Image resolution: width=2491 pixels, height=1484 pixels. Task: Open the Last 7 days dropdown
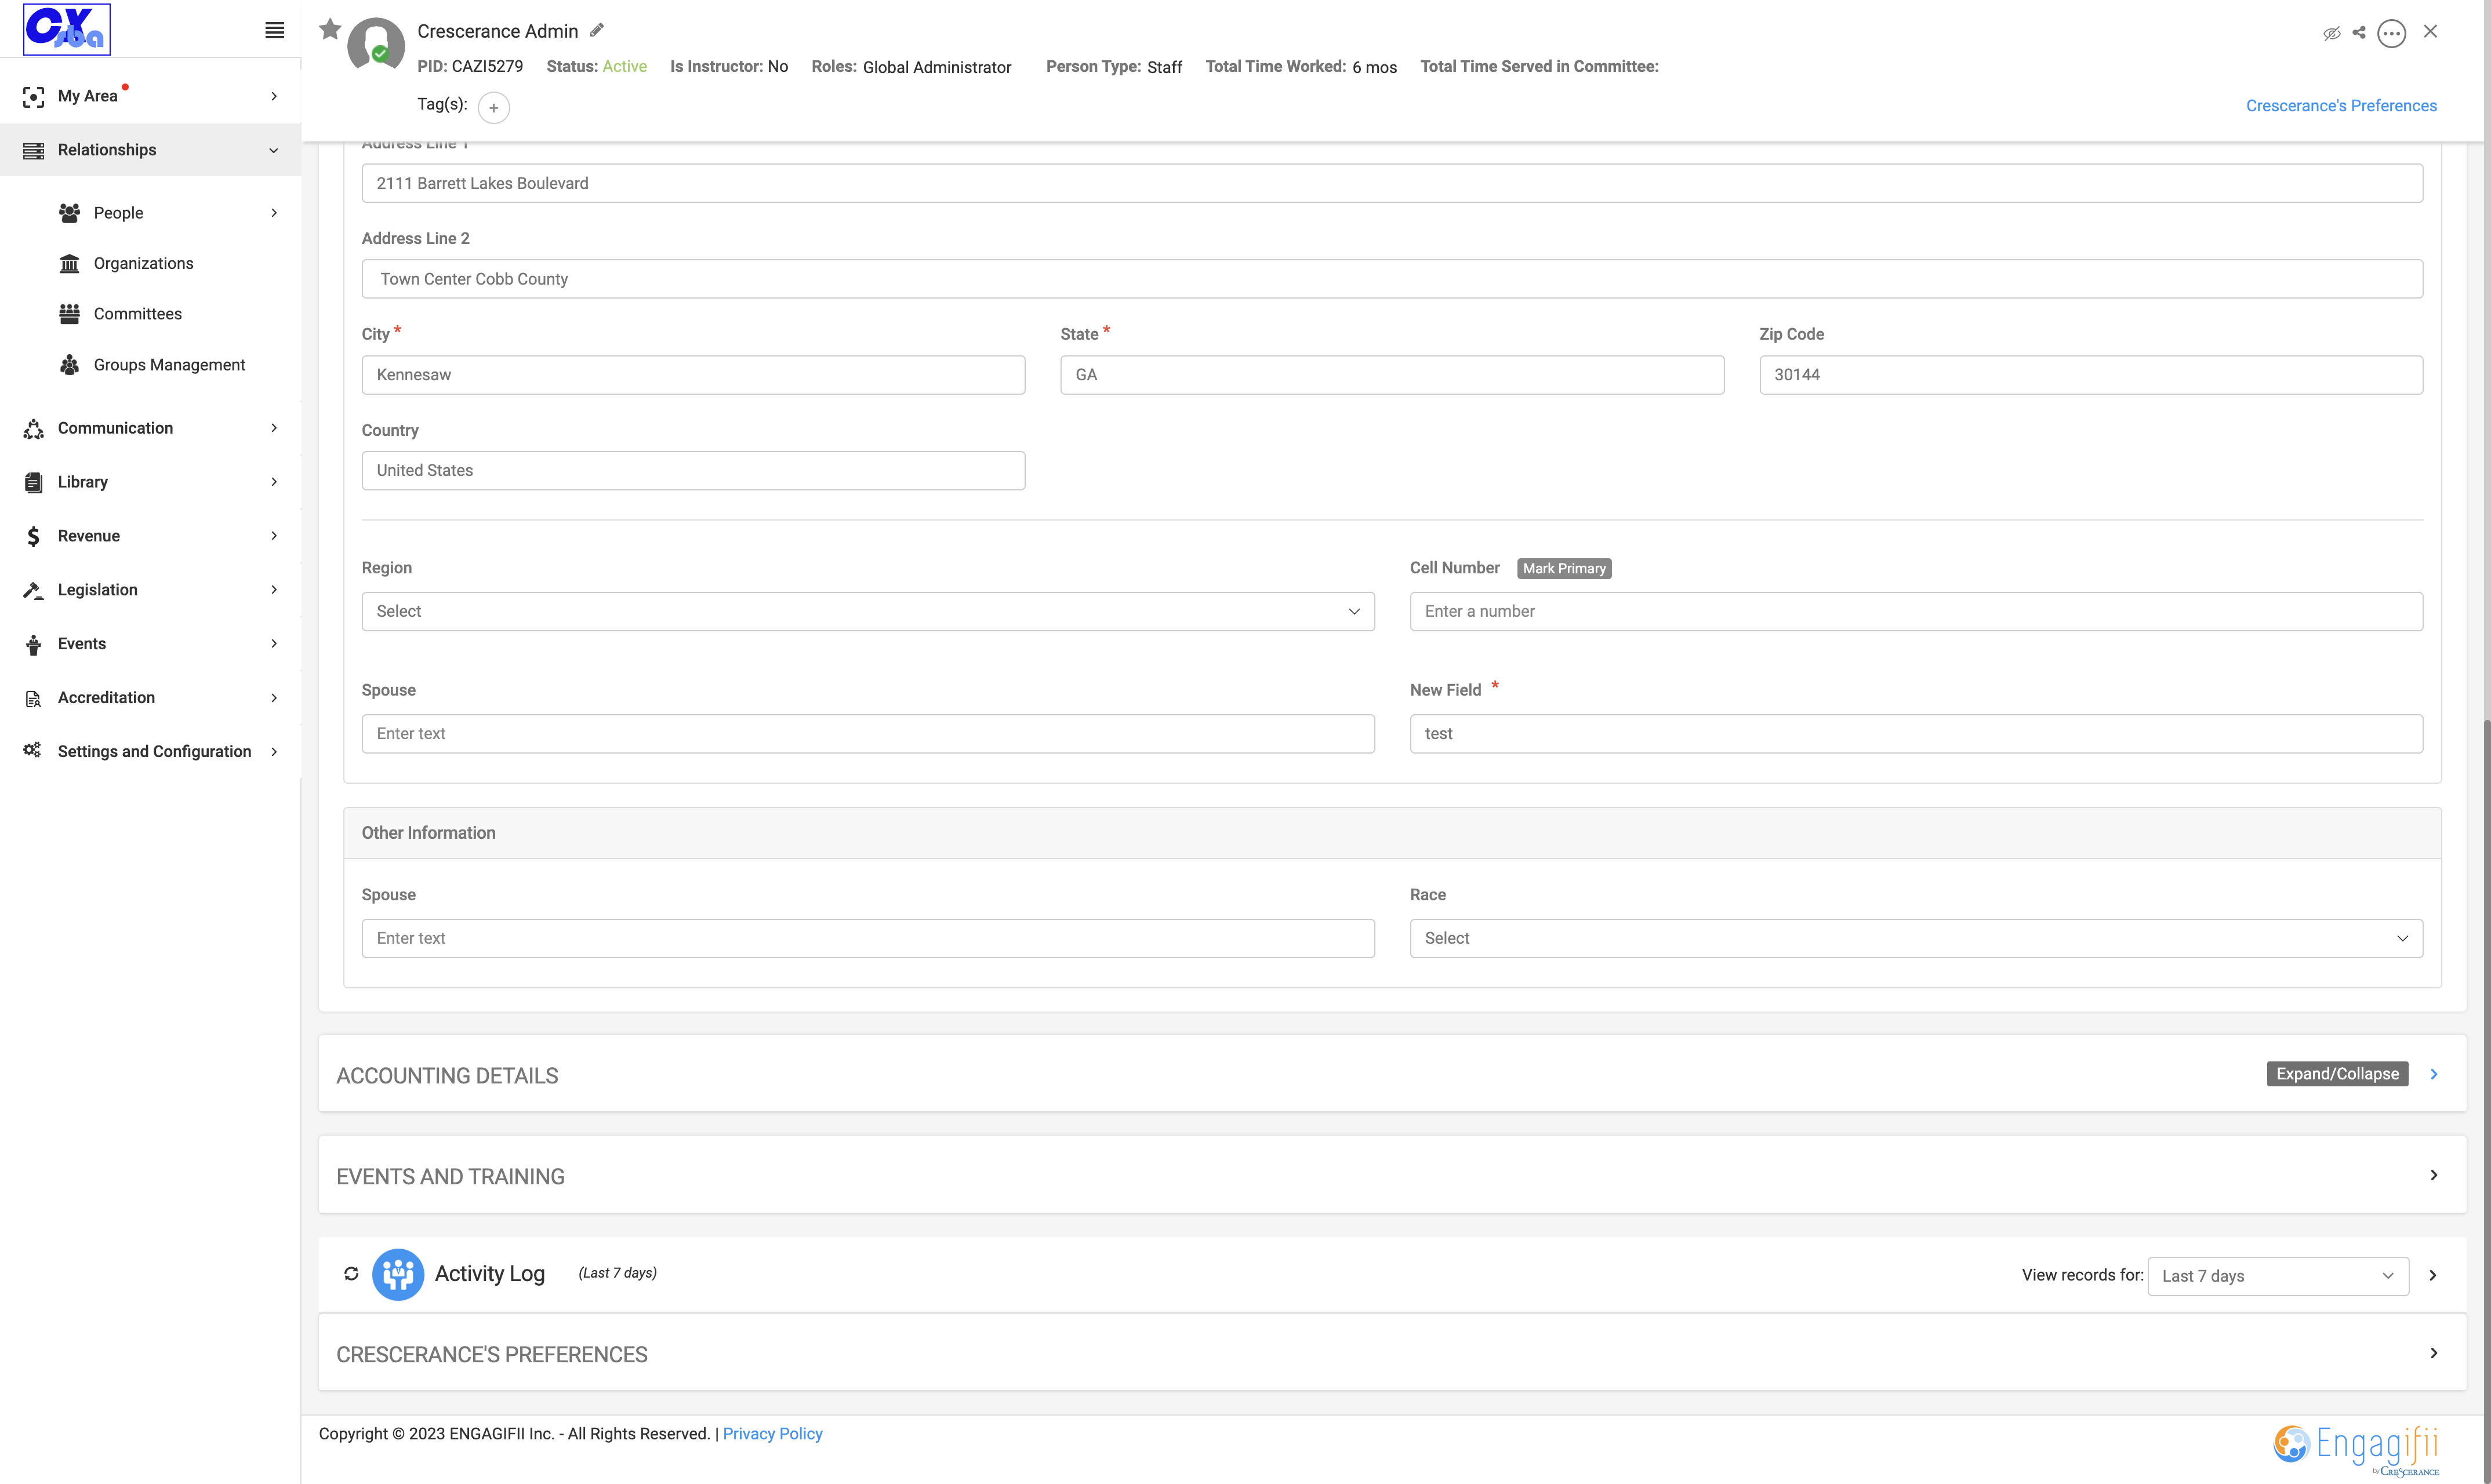click(2278, 1276)
